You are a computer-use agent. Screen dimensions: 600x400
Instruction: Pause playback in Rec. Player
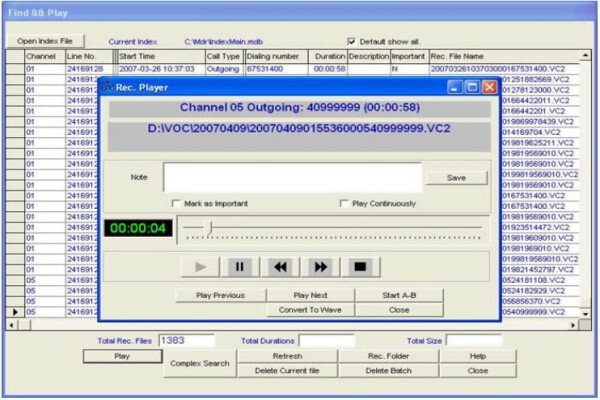(240, 266)
